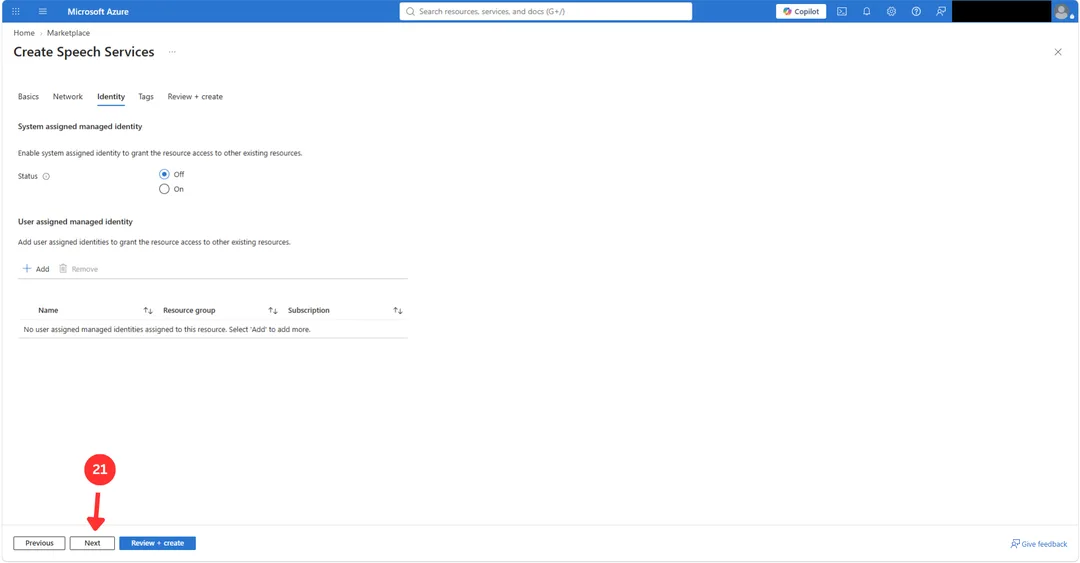Click the top bar feedback icon
The width and height of the screenshot is (1080, 563).
(x=941, y=11)
